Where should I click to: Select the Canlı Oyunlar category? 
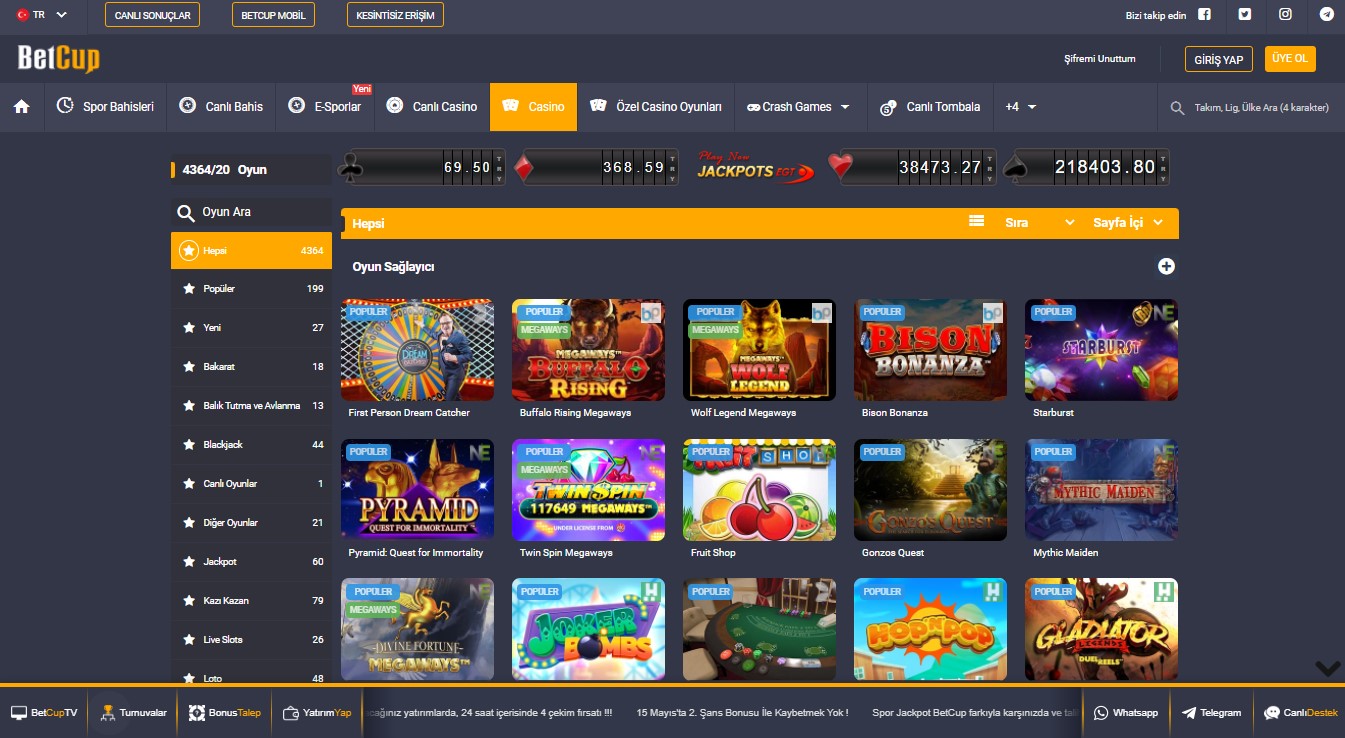pyautogui.click(x=251, y=484)
